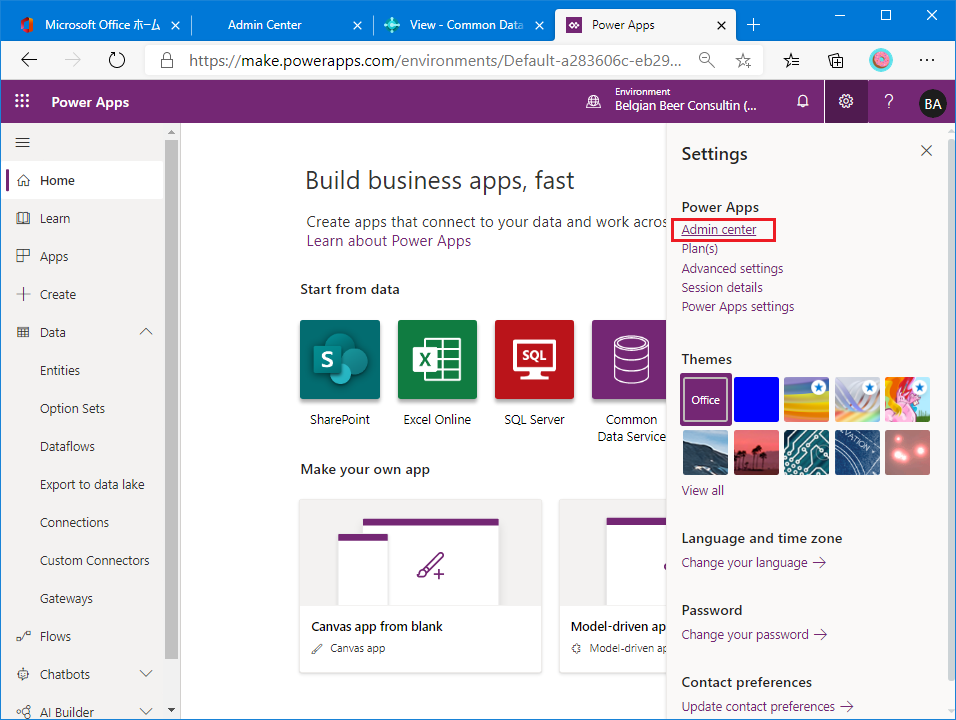Open the browser Favorites list icon
The width and height of the screenshot is (956, 720).
[791, 60]
